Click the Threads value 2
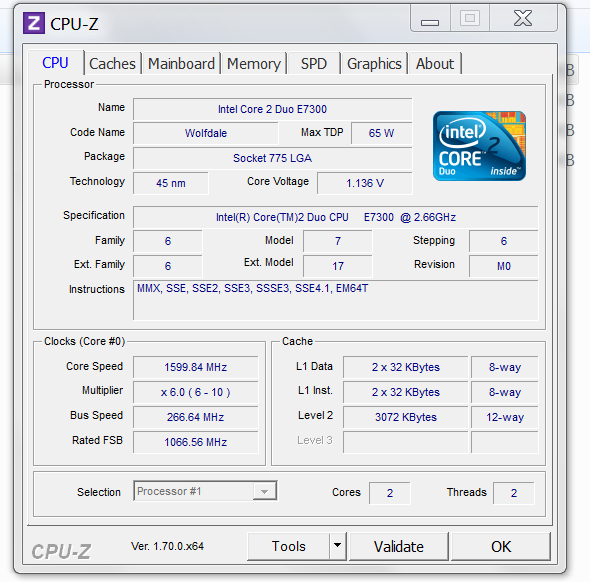 pos(514,493)
